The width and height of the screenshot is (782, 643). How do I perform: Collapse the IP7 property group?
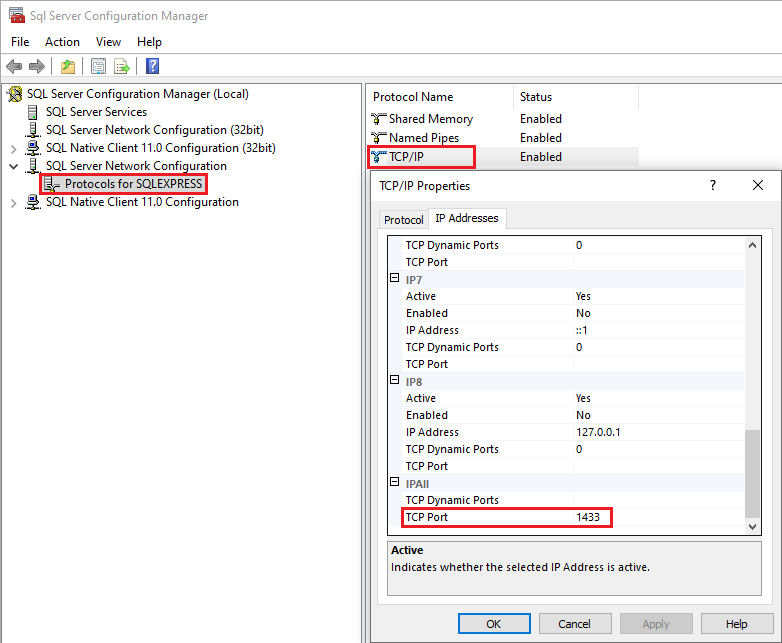coord(394,278)
